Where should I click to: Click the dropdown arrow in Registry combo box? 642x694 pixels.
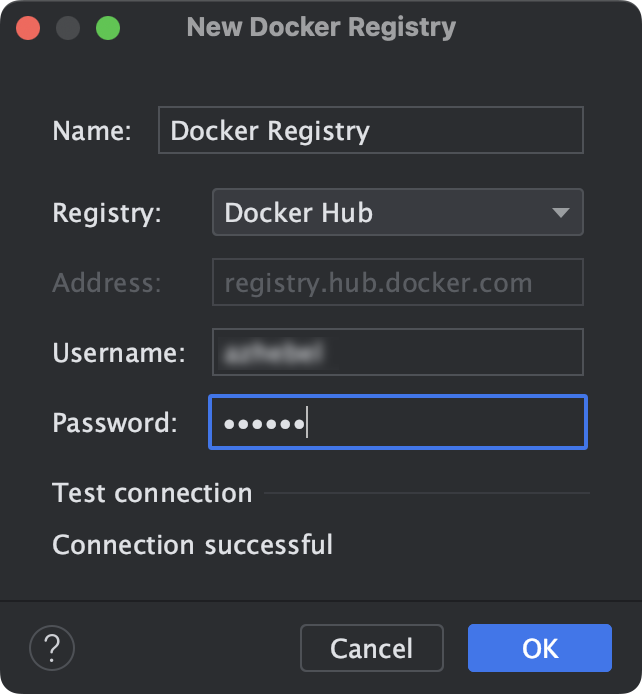click(x=561, y=213)
